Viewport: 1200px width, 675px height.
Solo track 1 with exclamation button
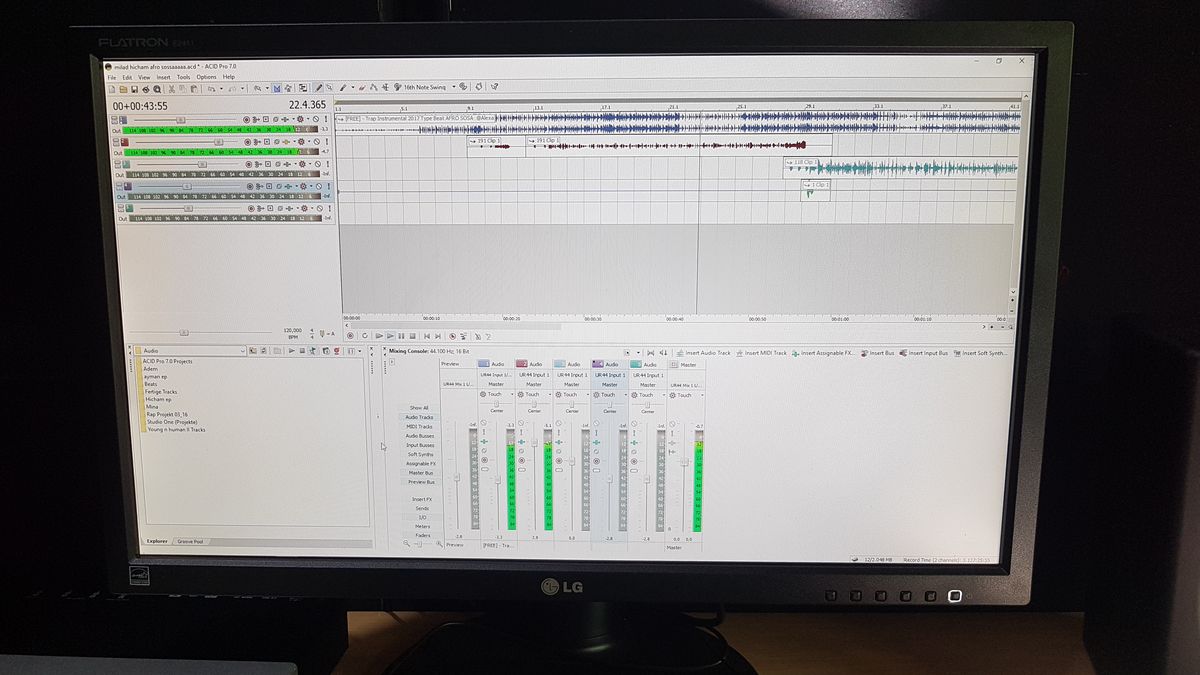pos(326,119)
